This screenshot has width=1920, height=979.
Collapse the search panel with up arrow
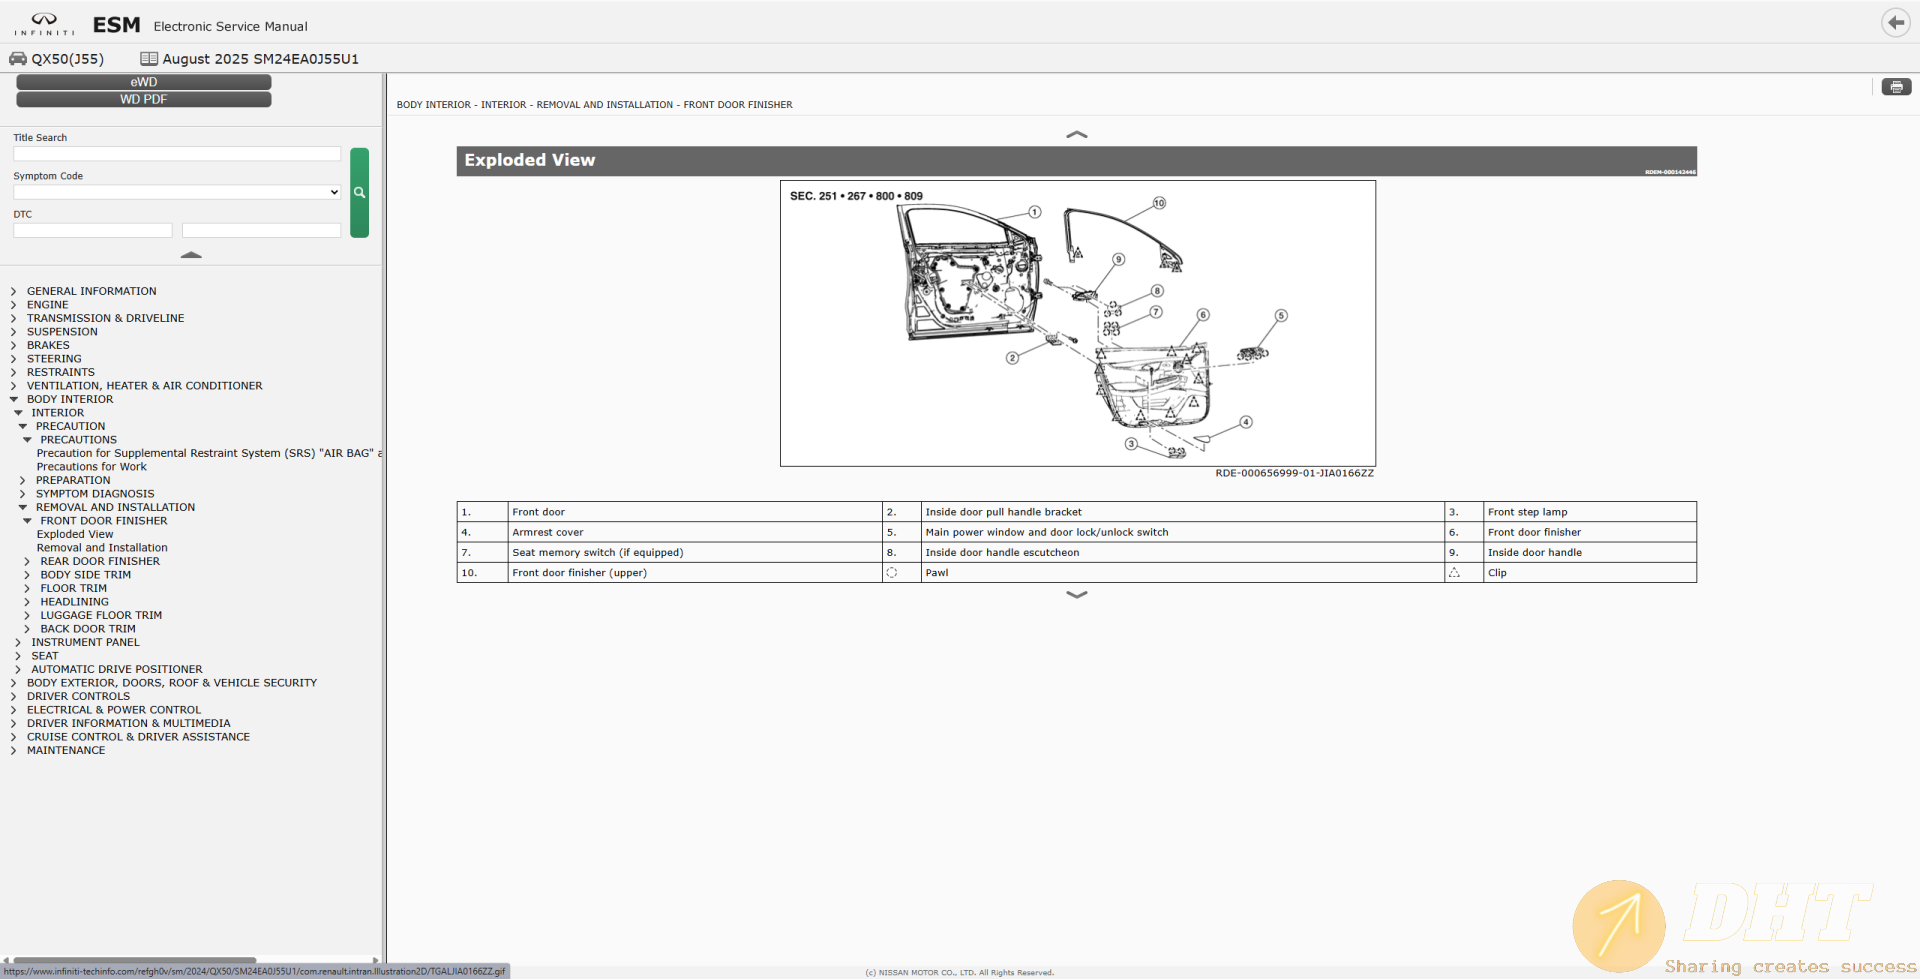tap(191, 255)
